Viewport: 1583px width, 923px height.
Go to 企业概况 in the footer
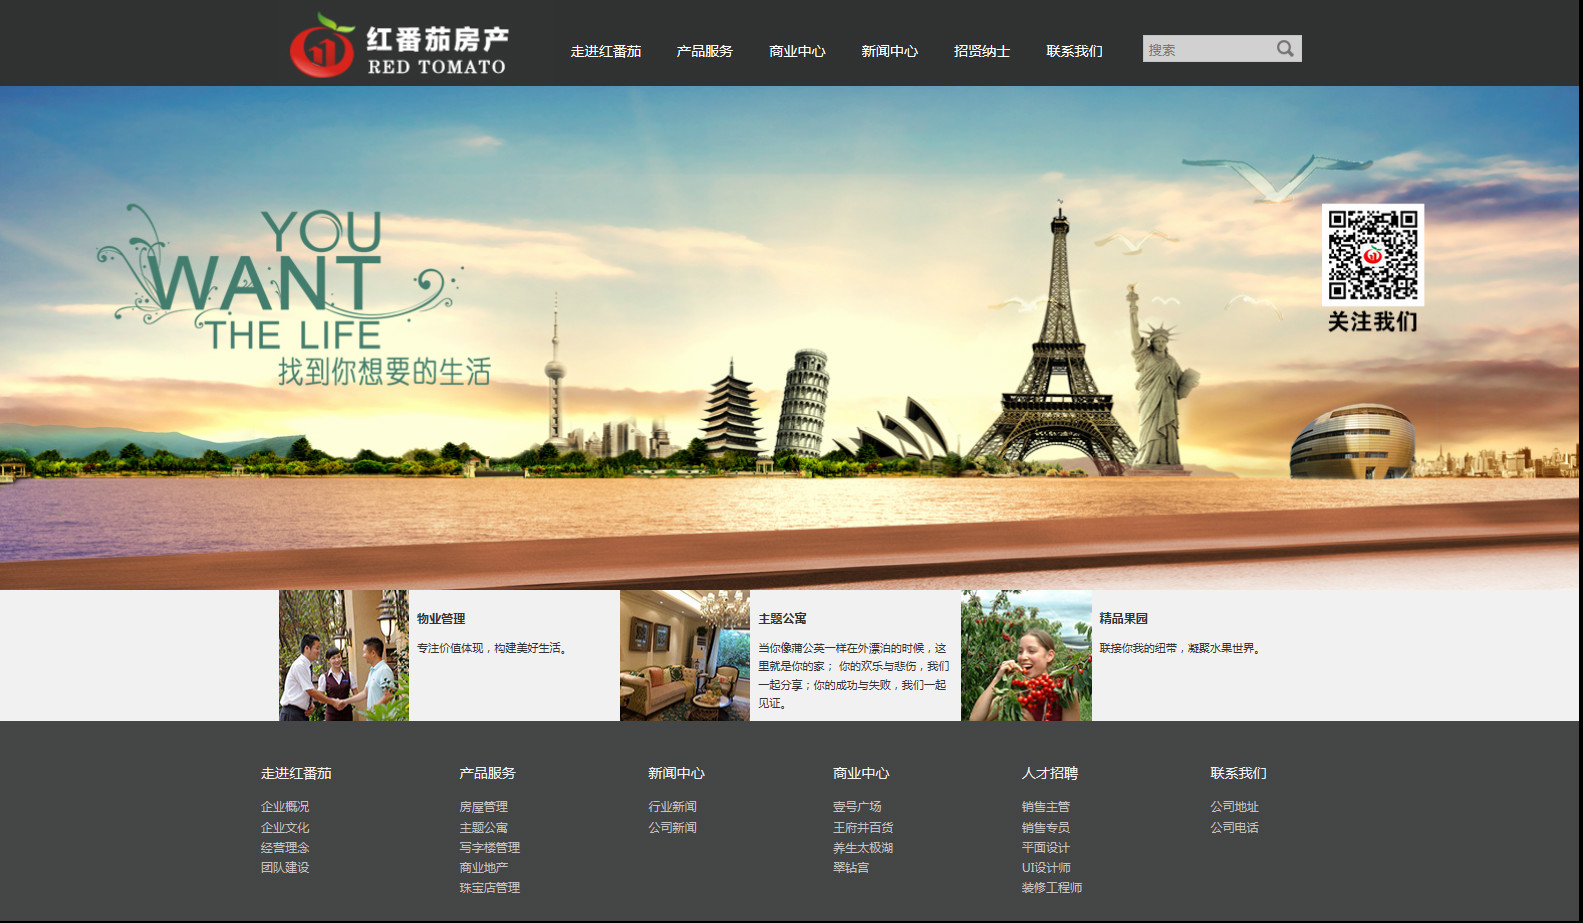(285, 807)
